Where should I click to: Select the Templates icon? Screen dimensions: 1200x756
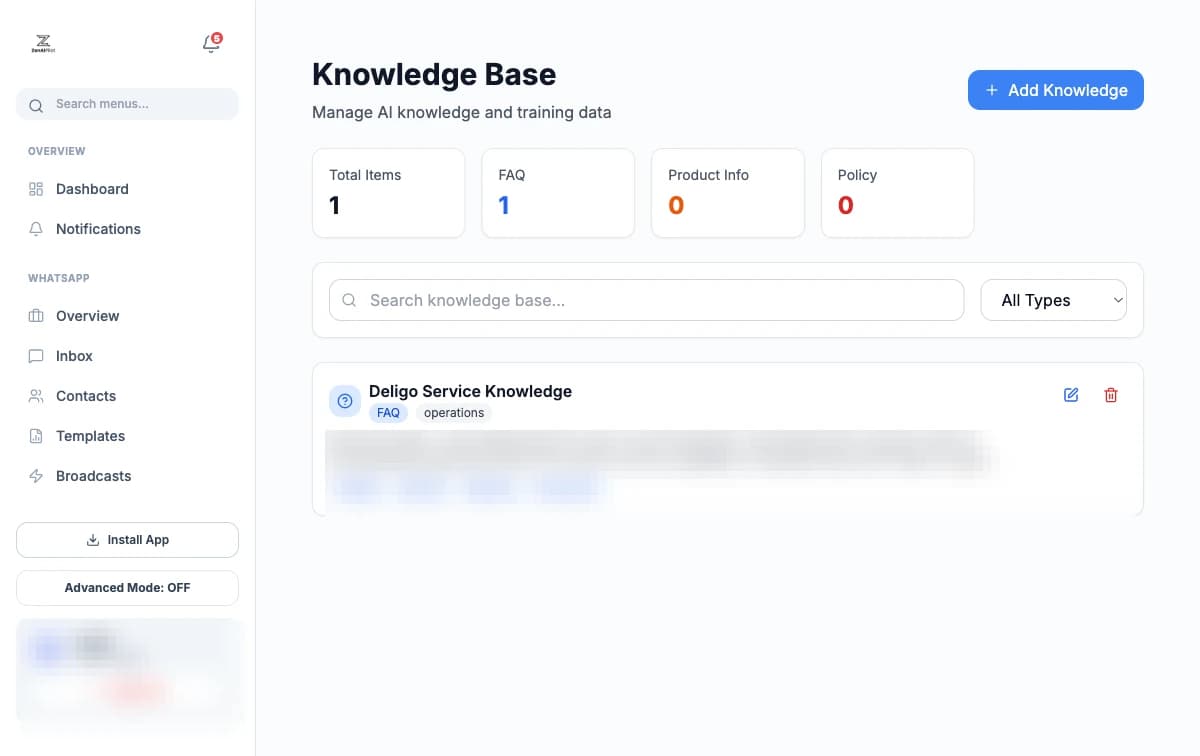(x=36, y=436)
